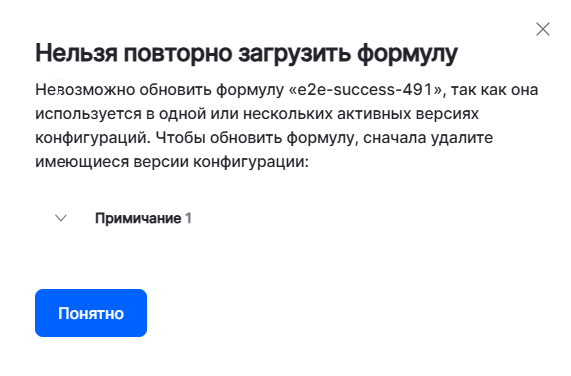Expand the Примичание section chevron

(x=61, y=218)
